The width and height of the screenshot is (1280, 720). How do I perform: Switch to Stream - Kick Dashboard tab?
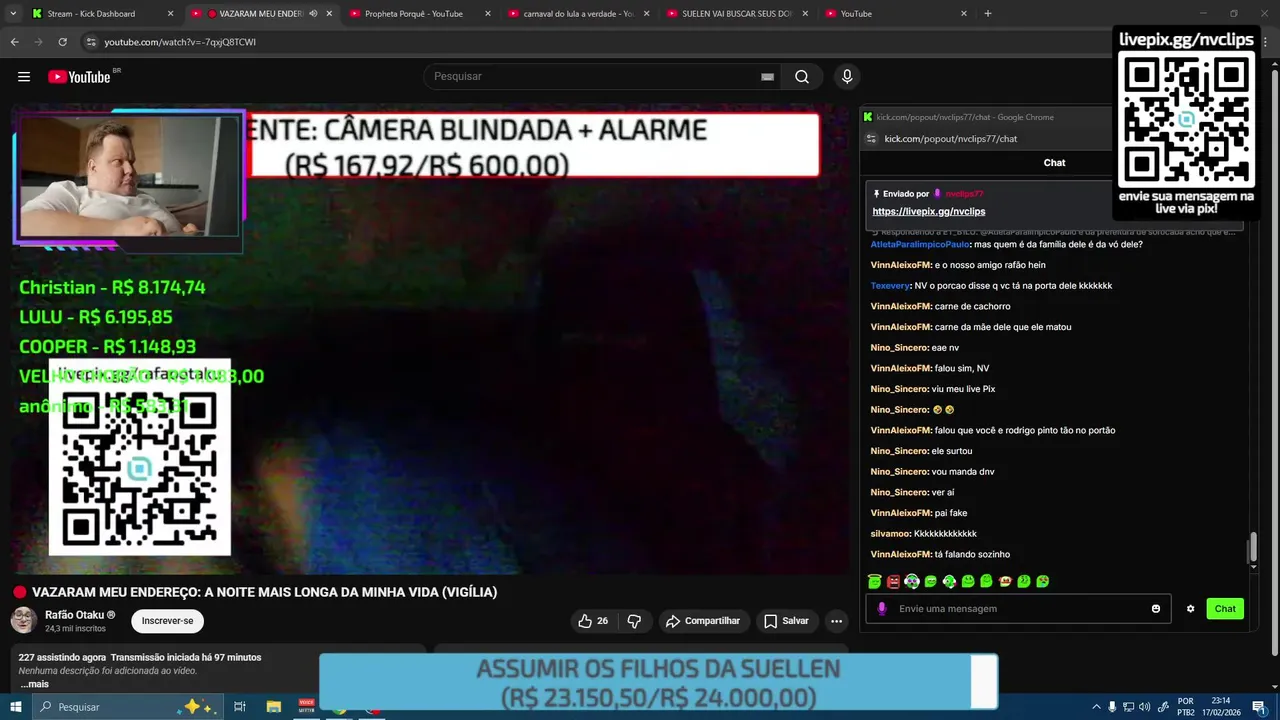tap(100, 14)
